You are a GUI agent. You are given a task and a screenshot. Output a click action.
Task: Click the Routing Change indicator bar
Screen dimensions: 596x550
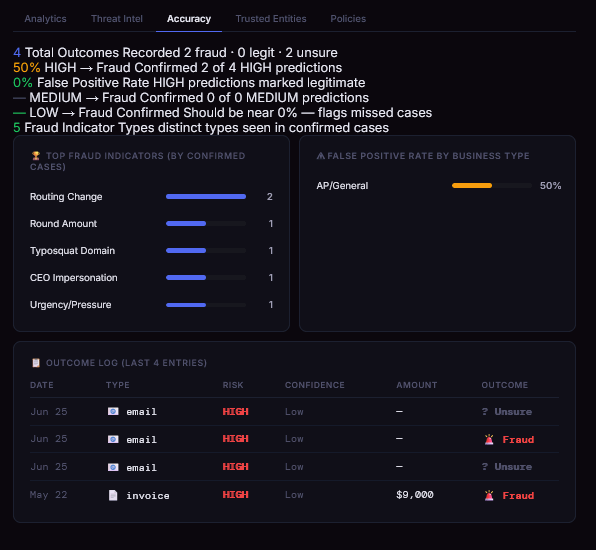(206, 197)
